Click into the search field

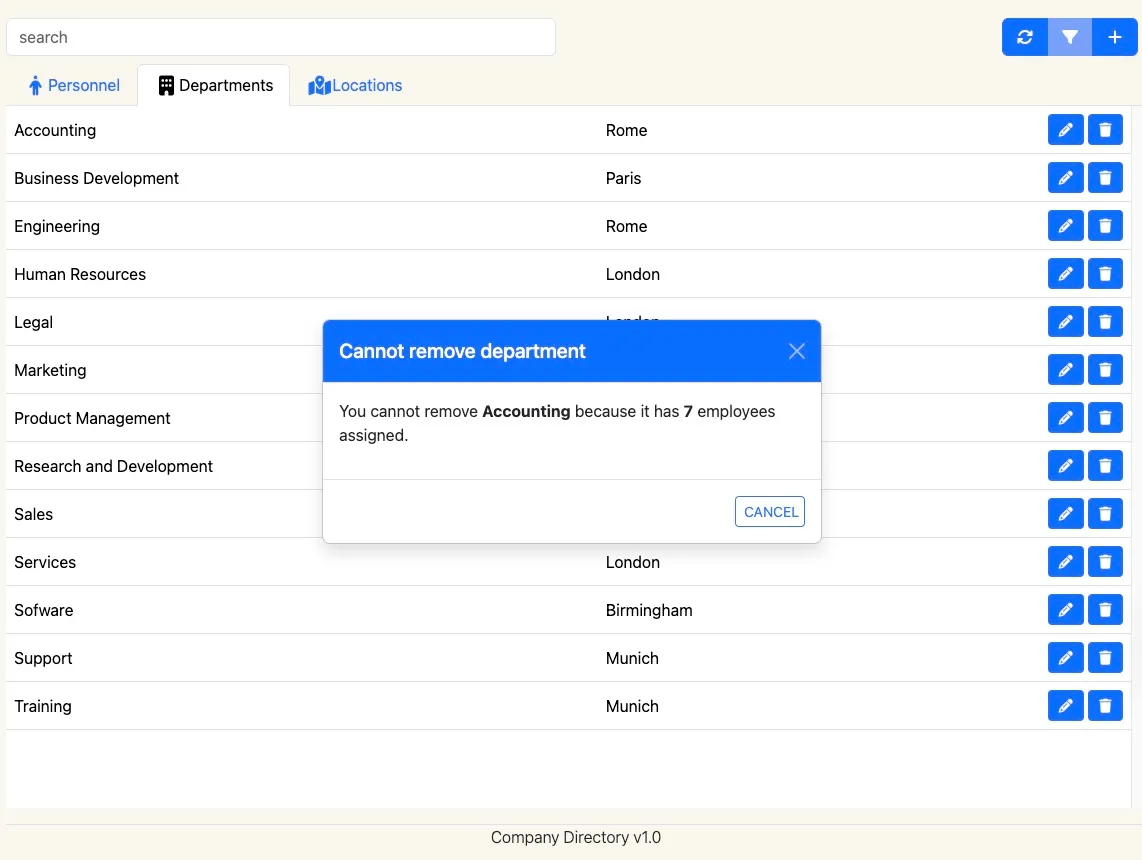point(280,37)
